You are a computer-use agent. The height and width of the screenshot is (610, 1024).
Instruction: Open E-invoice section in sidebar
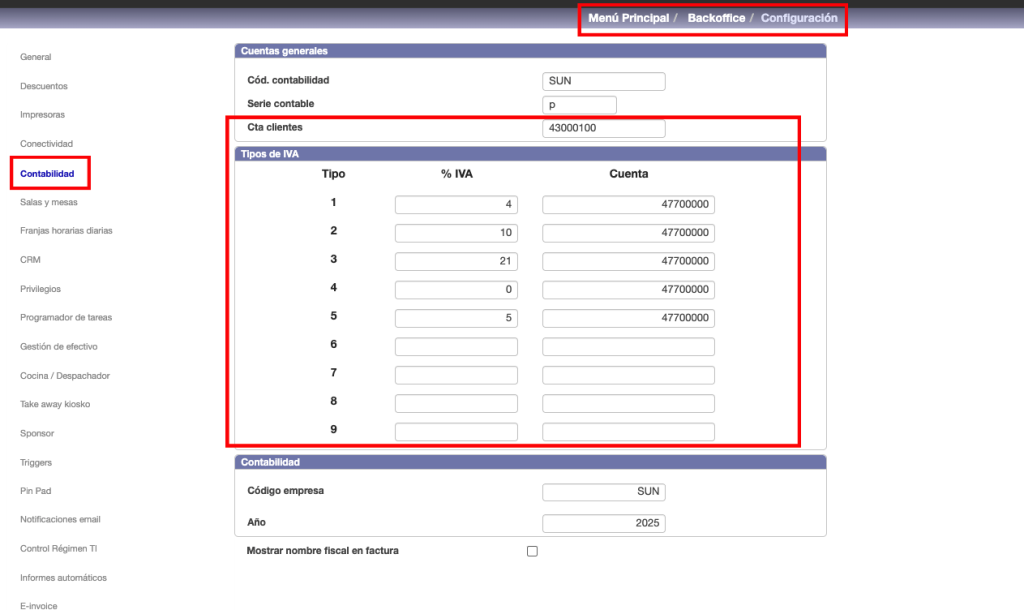pyautogui.click(x=39, y=606)
